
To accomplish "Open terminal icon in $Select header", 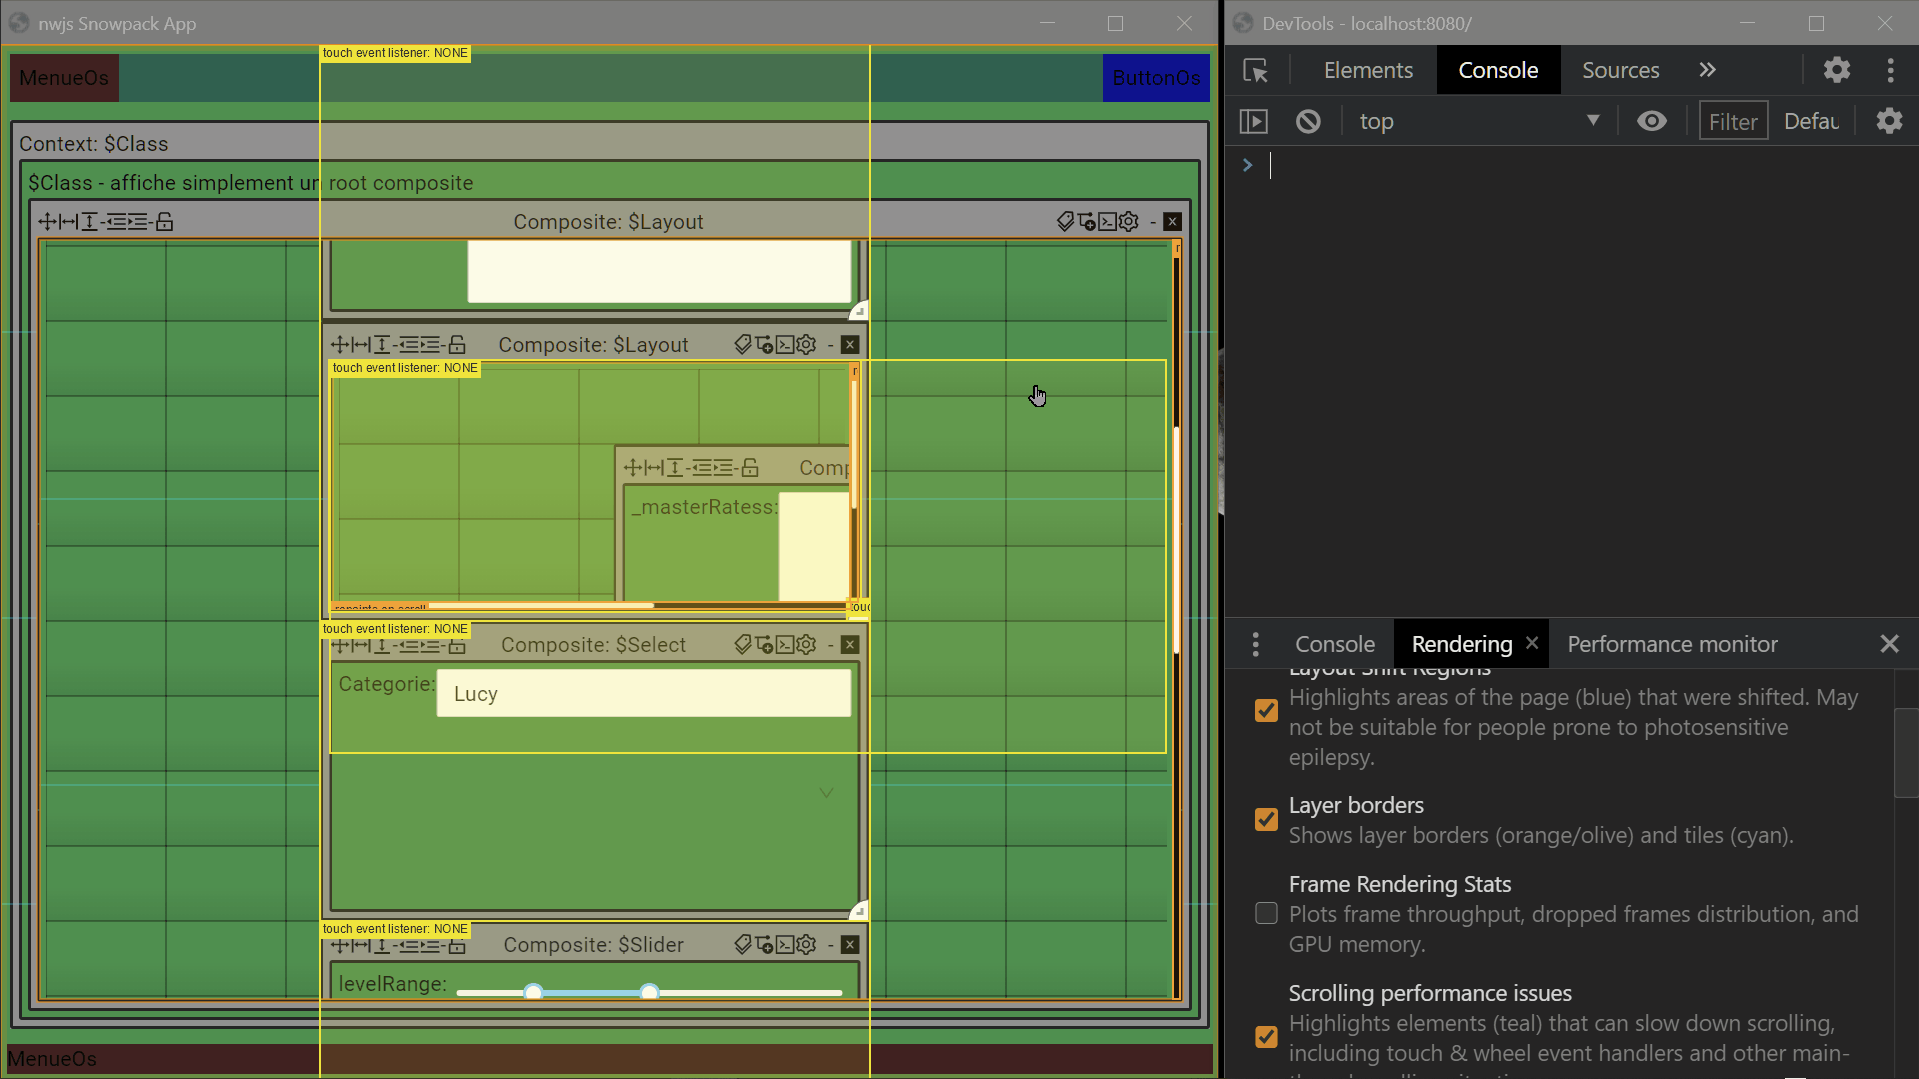I will tap(786, 645).
